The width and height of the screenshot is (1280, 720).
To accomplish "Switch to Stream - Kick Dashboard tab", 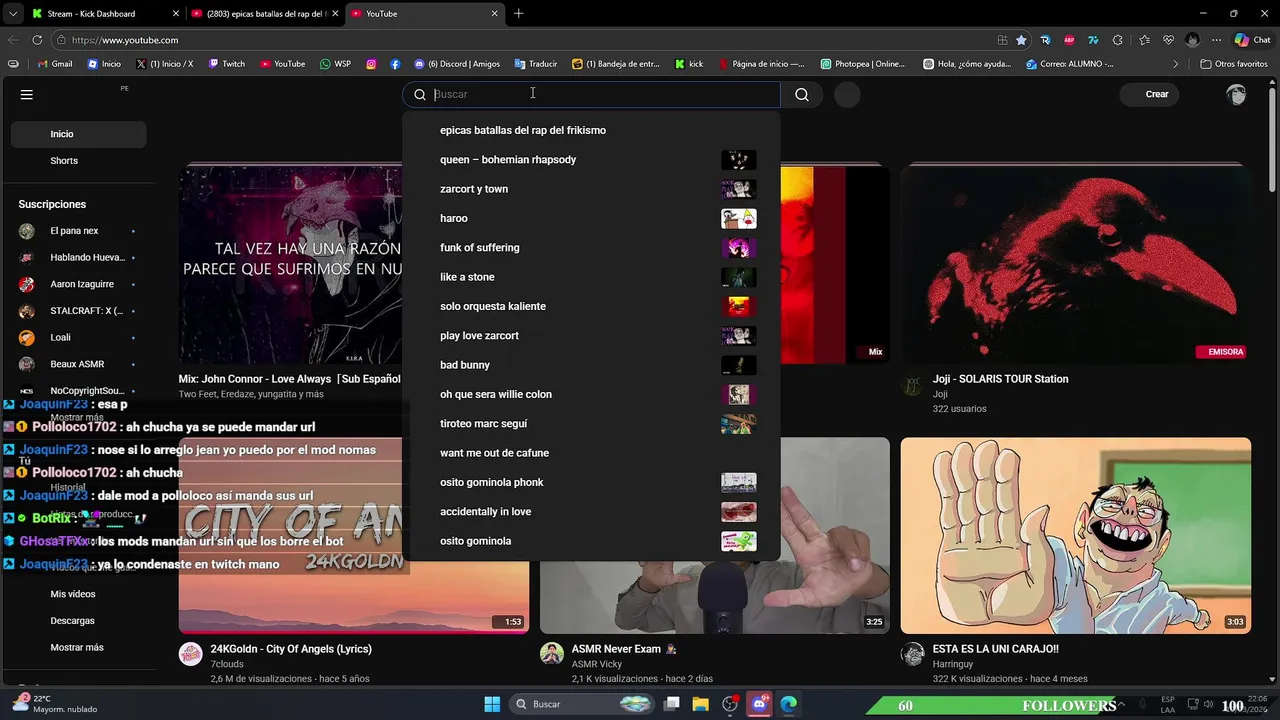I will [104, 14].
